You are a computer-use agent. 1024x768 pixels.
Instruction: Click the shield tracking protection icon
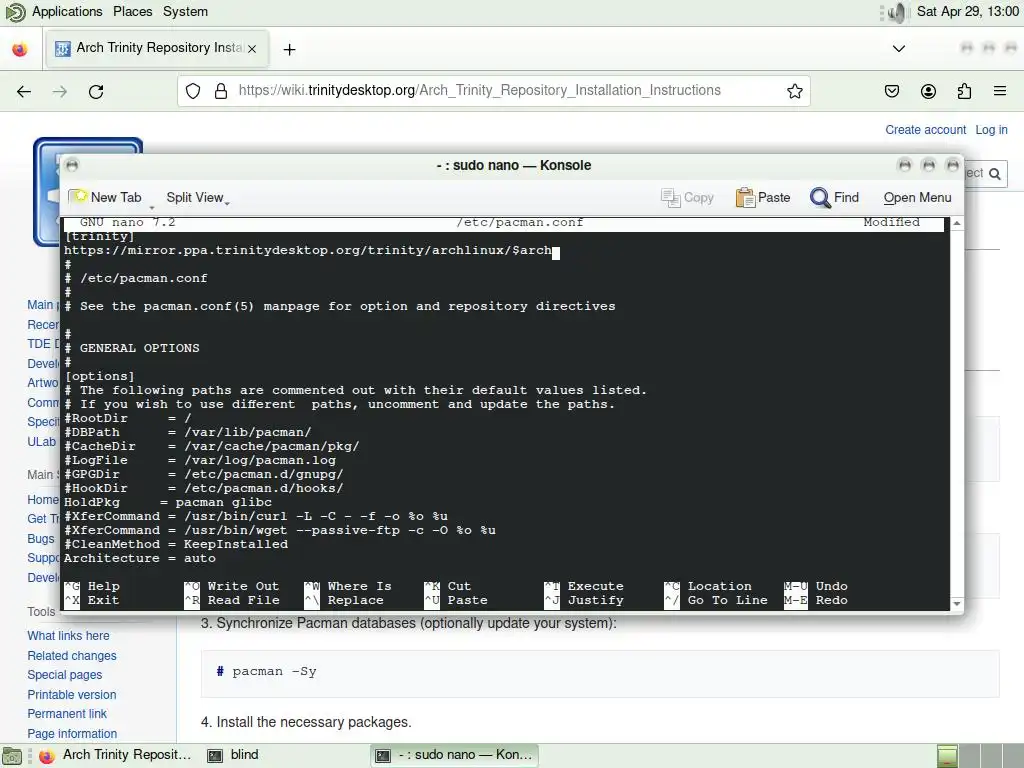(193, 91)
